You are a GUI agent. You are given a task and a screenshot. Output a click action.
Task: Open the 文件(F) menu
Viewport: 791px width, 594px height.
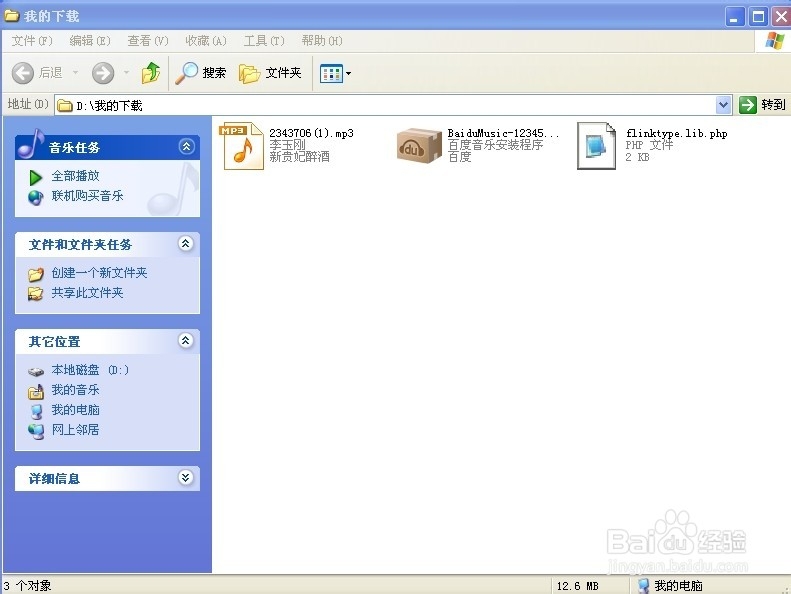[32, 41]
